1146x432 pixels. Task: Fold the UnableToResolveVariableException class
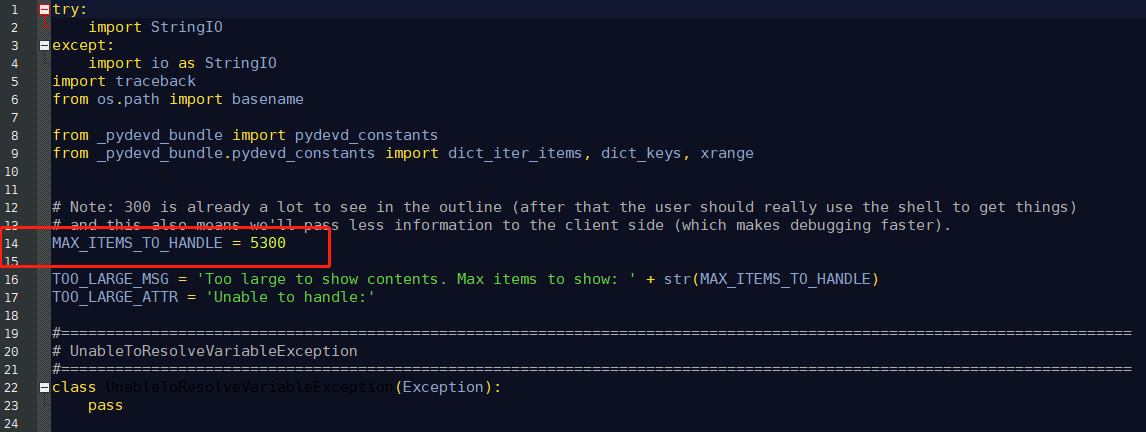44,387
